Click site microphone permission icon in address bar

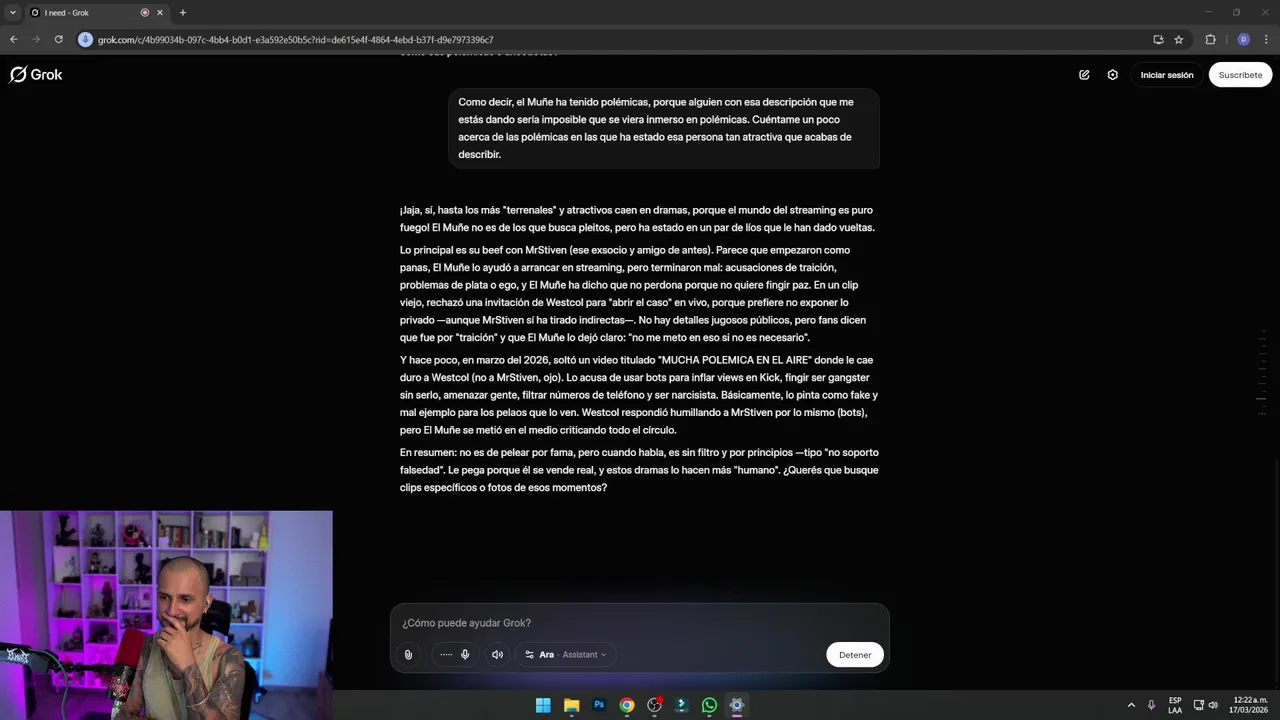pos(85,40)
